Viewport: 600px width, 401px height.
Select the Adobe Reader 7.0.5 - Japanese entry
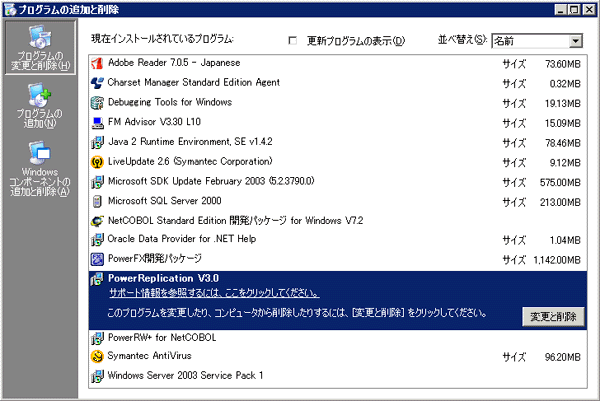coord(338,63)
